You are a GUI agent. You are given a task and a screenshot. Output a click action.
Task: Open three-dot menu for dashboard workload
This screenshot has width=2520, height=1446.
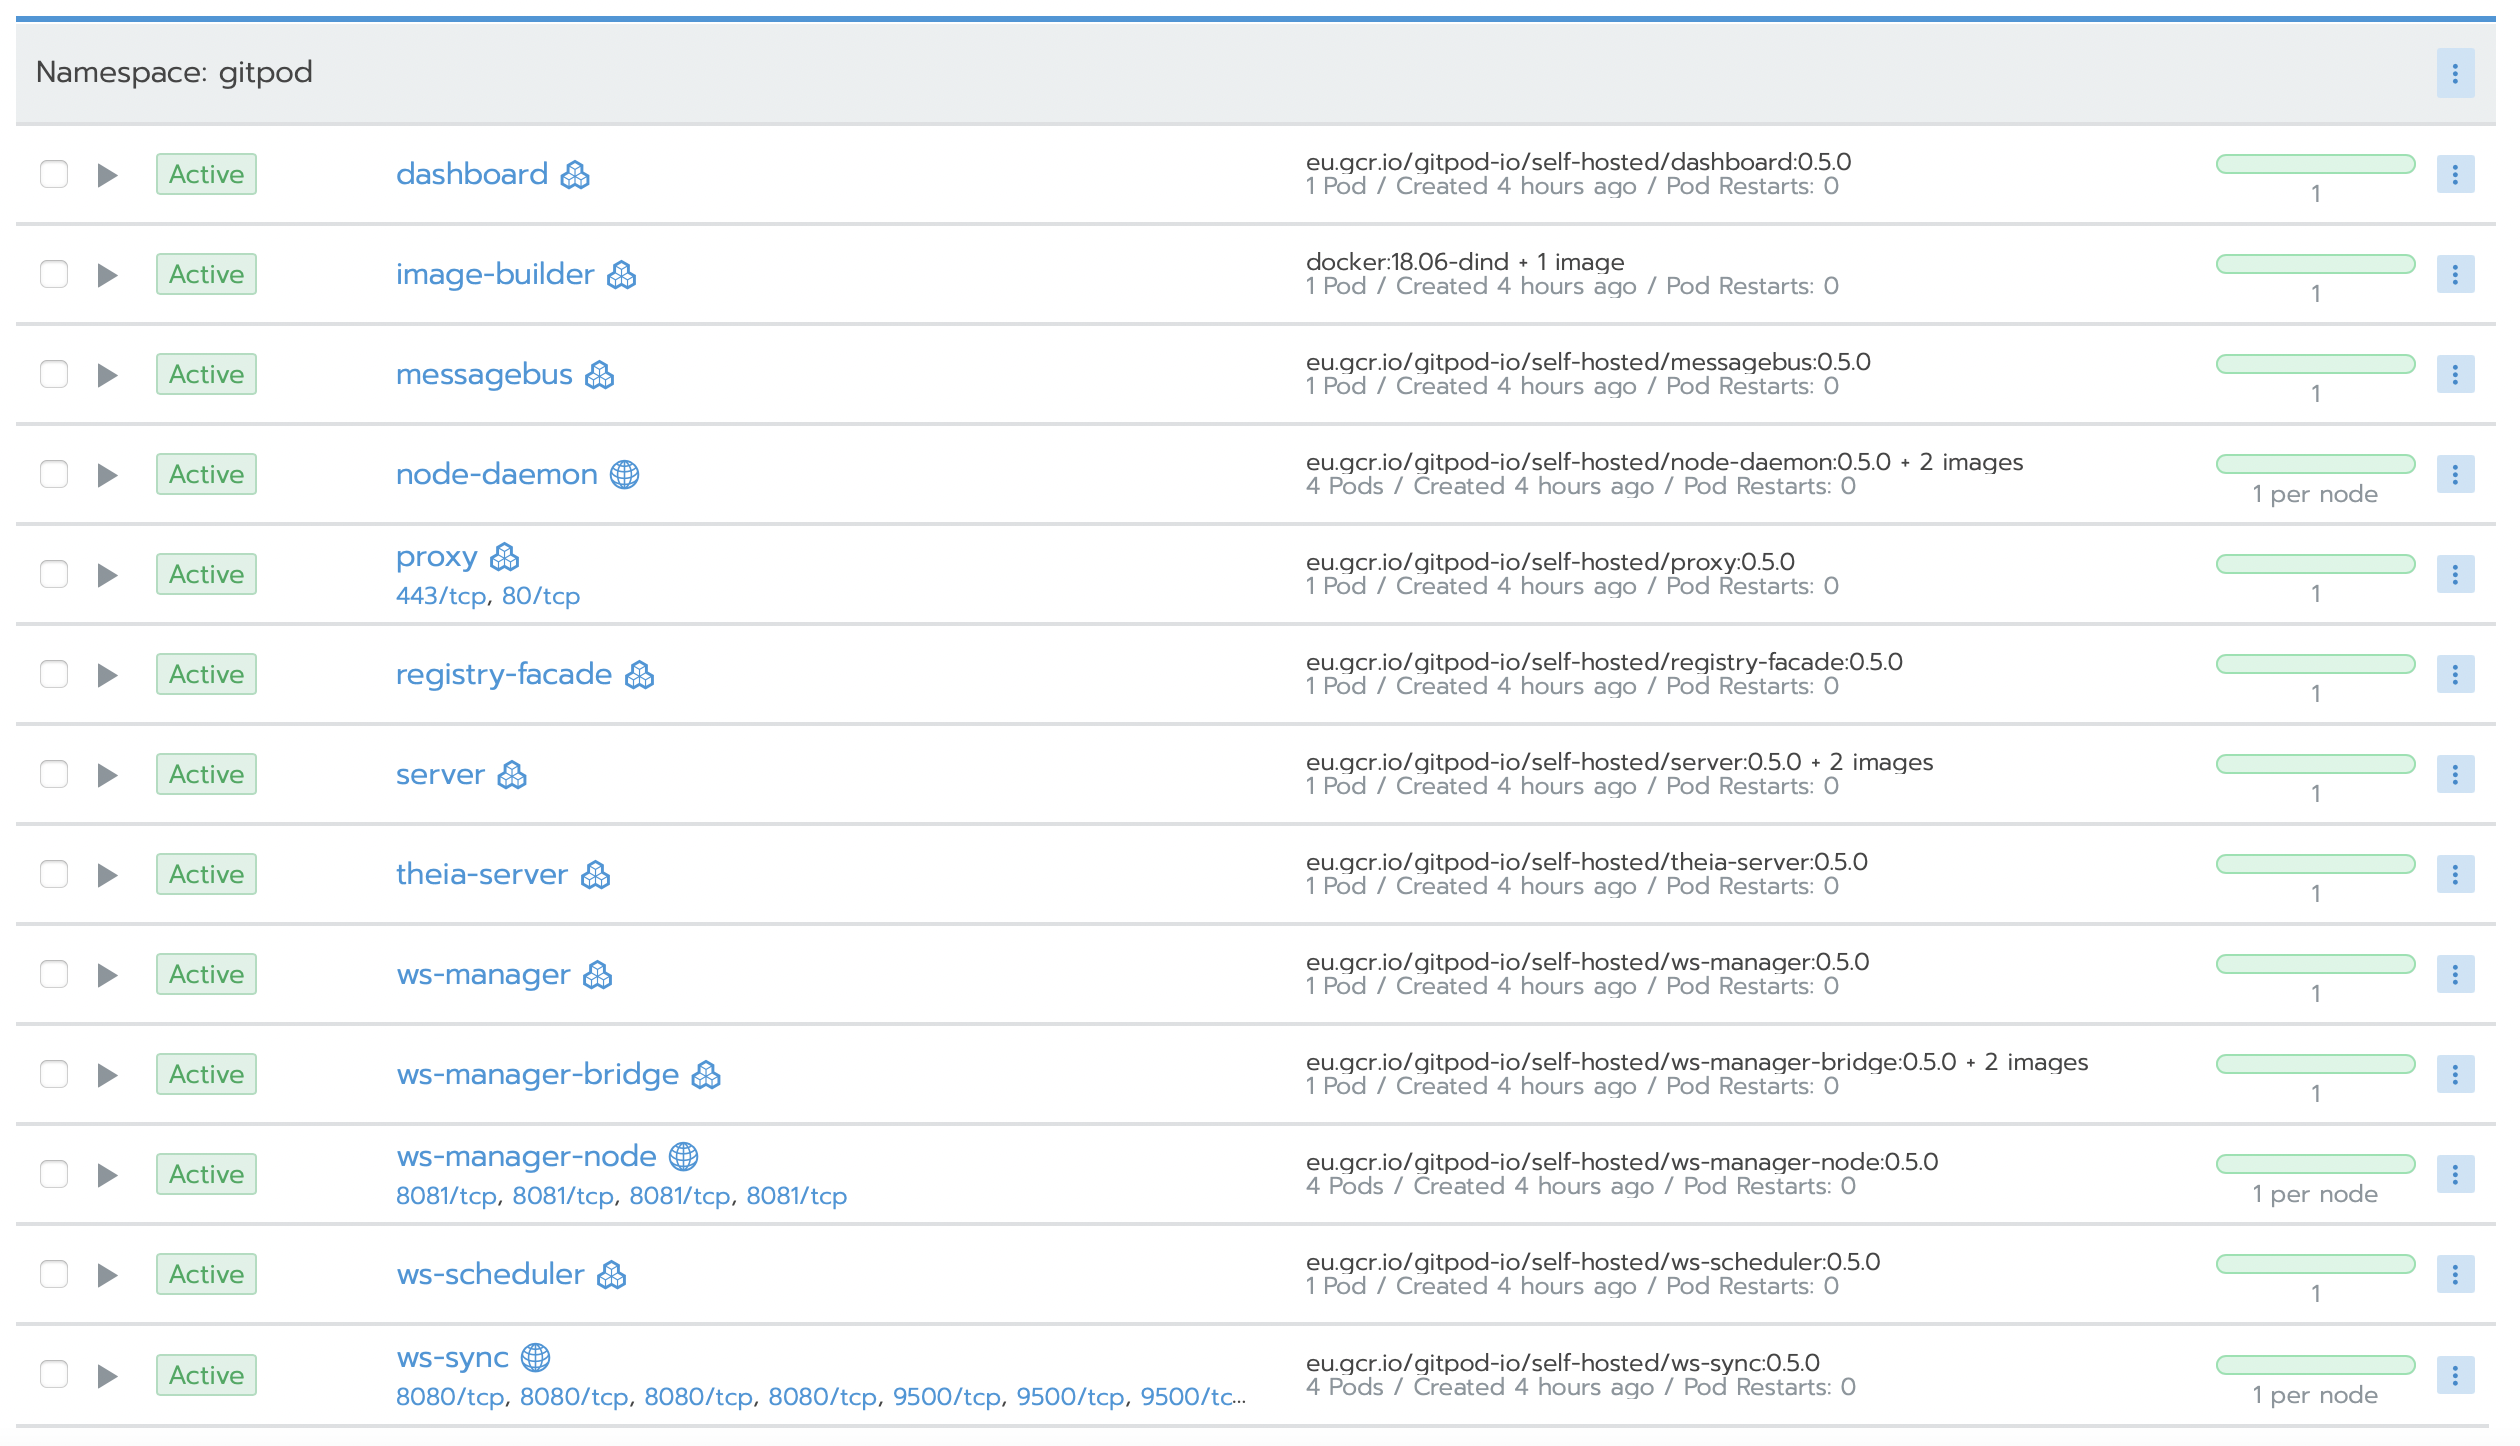2454,174
